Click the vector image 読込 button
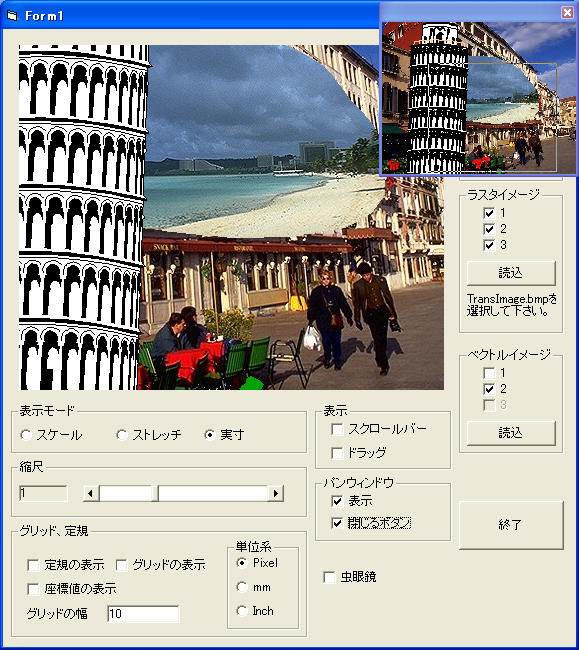Viewport: 579px width, 650px height. click(x=511, y=433)
